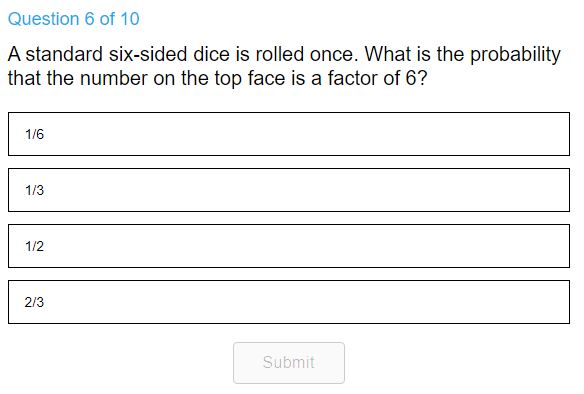Click the '1/2' text label
This screenshot has height=394, width=584.
click(34, 246)
